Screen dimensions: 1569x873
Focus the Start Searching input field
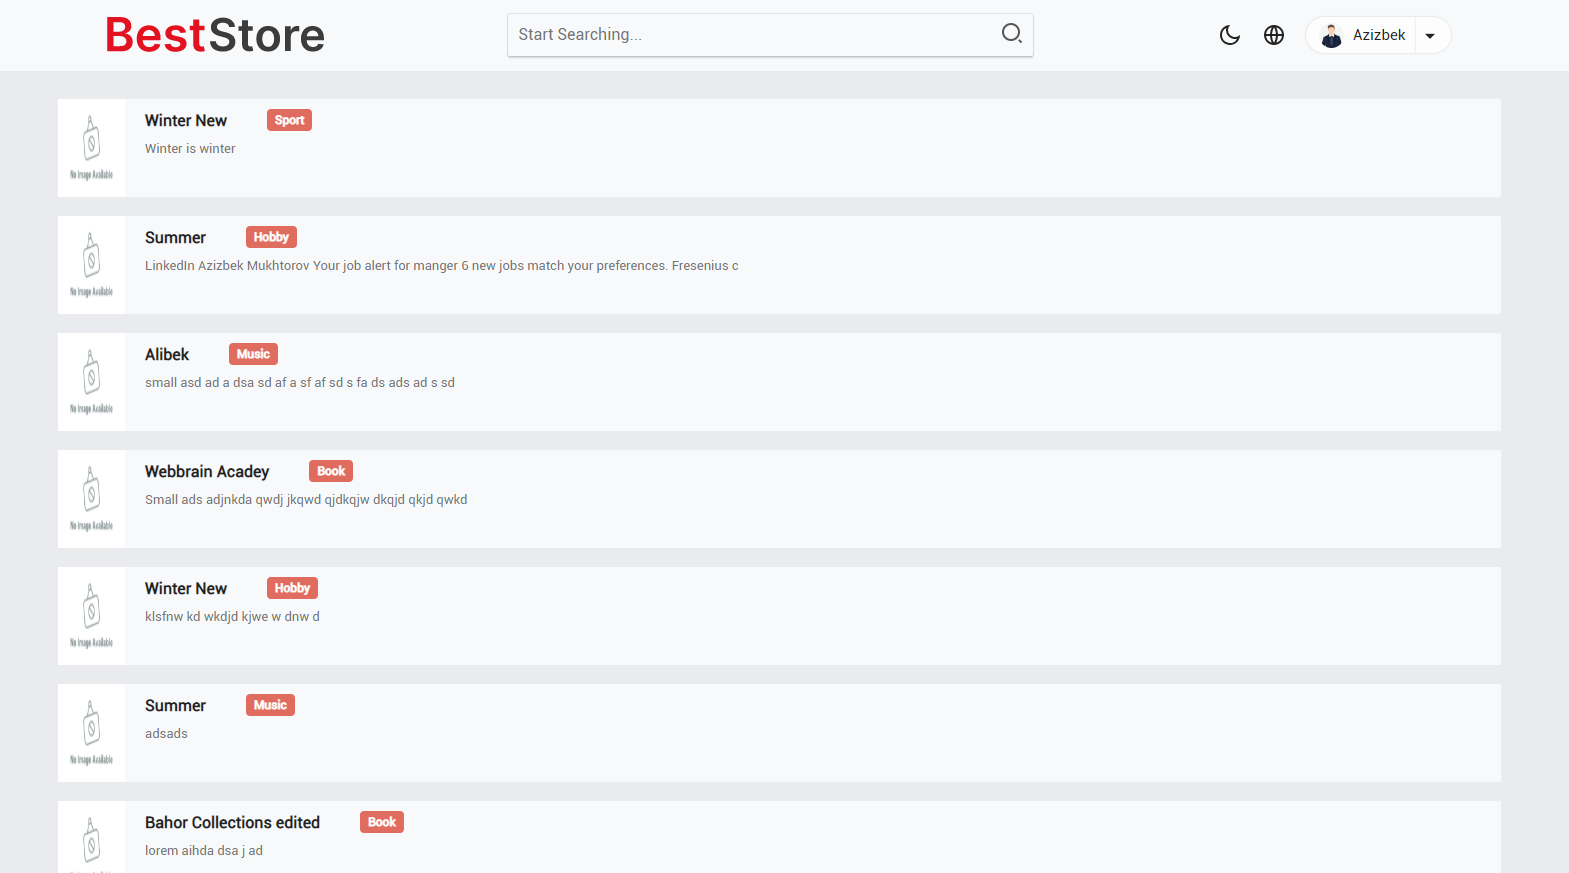click(750, 35)
